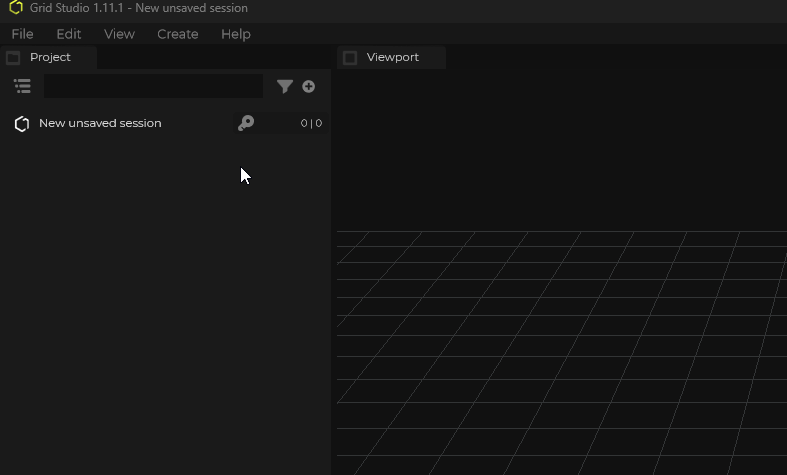
Task: Click the 0|0 counter on session row
Action: 311,124
